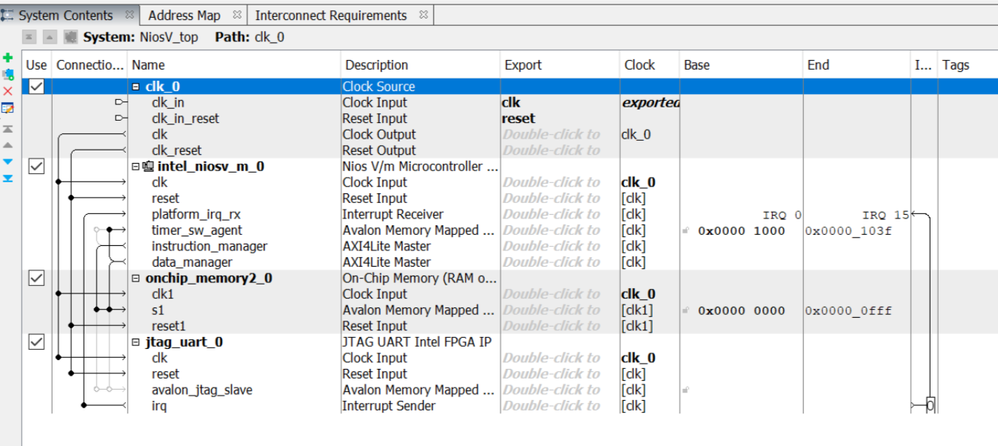
Task: Uncheck Use checkbox for intel_niosv_m_0
Action: [36, 166]
